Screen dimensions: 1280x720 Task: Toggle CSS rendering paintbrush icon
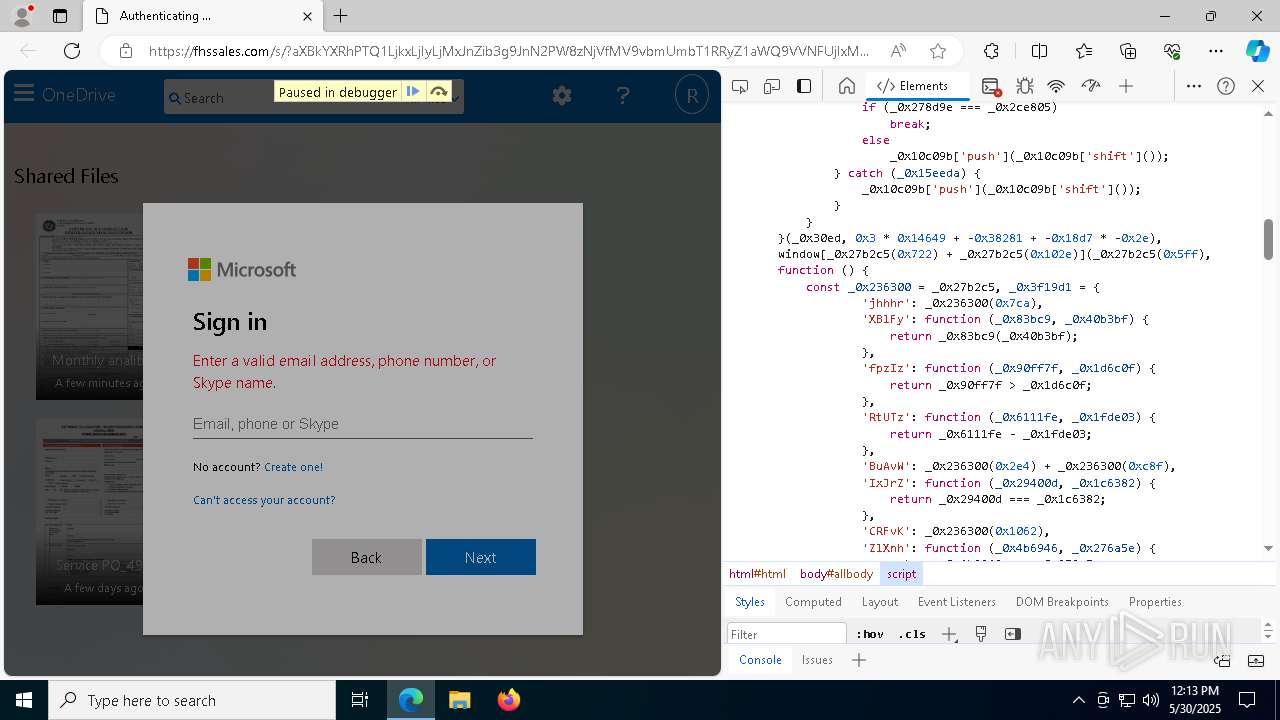[981, 634]
